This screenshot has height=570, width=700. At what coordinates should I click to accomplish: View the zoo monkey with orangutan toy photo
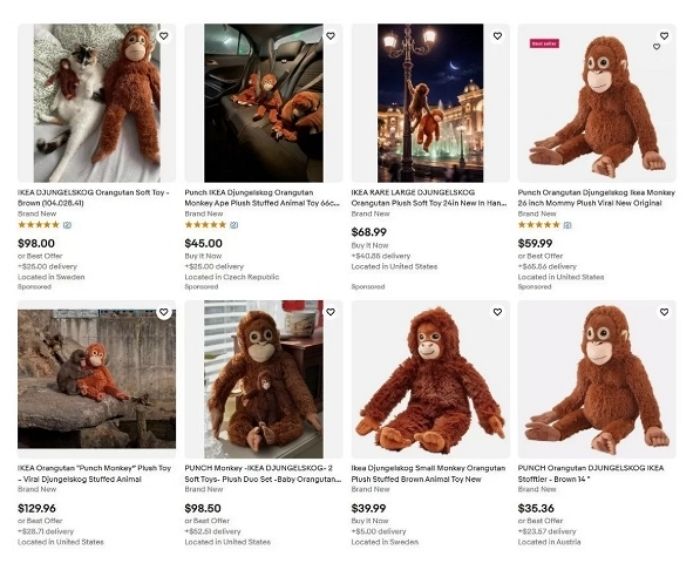97,380
